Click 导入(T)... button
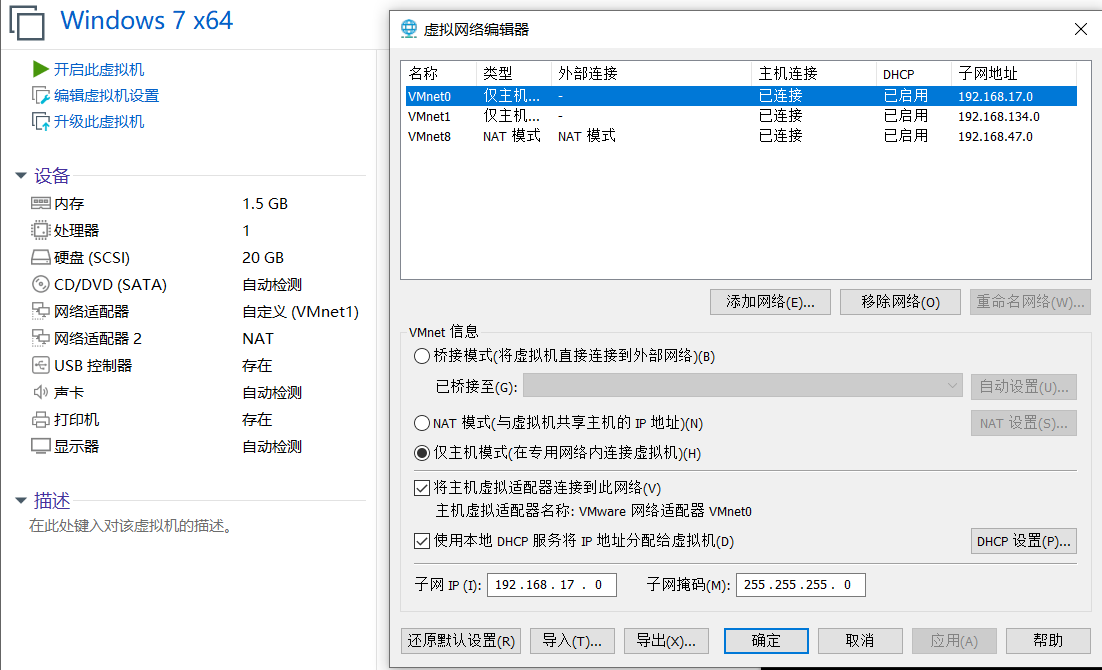Image resolution: width=1102 pixels, height=670 pixels. tap(572, 641)
